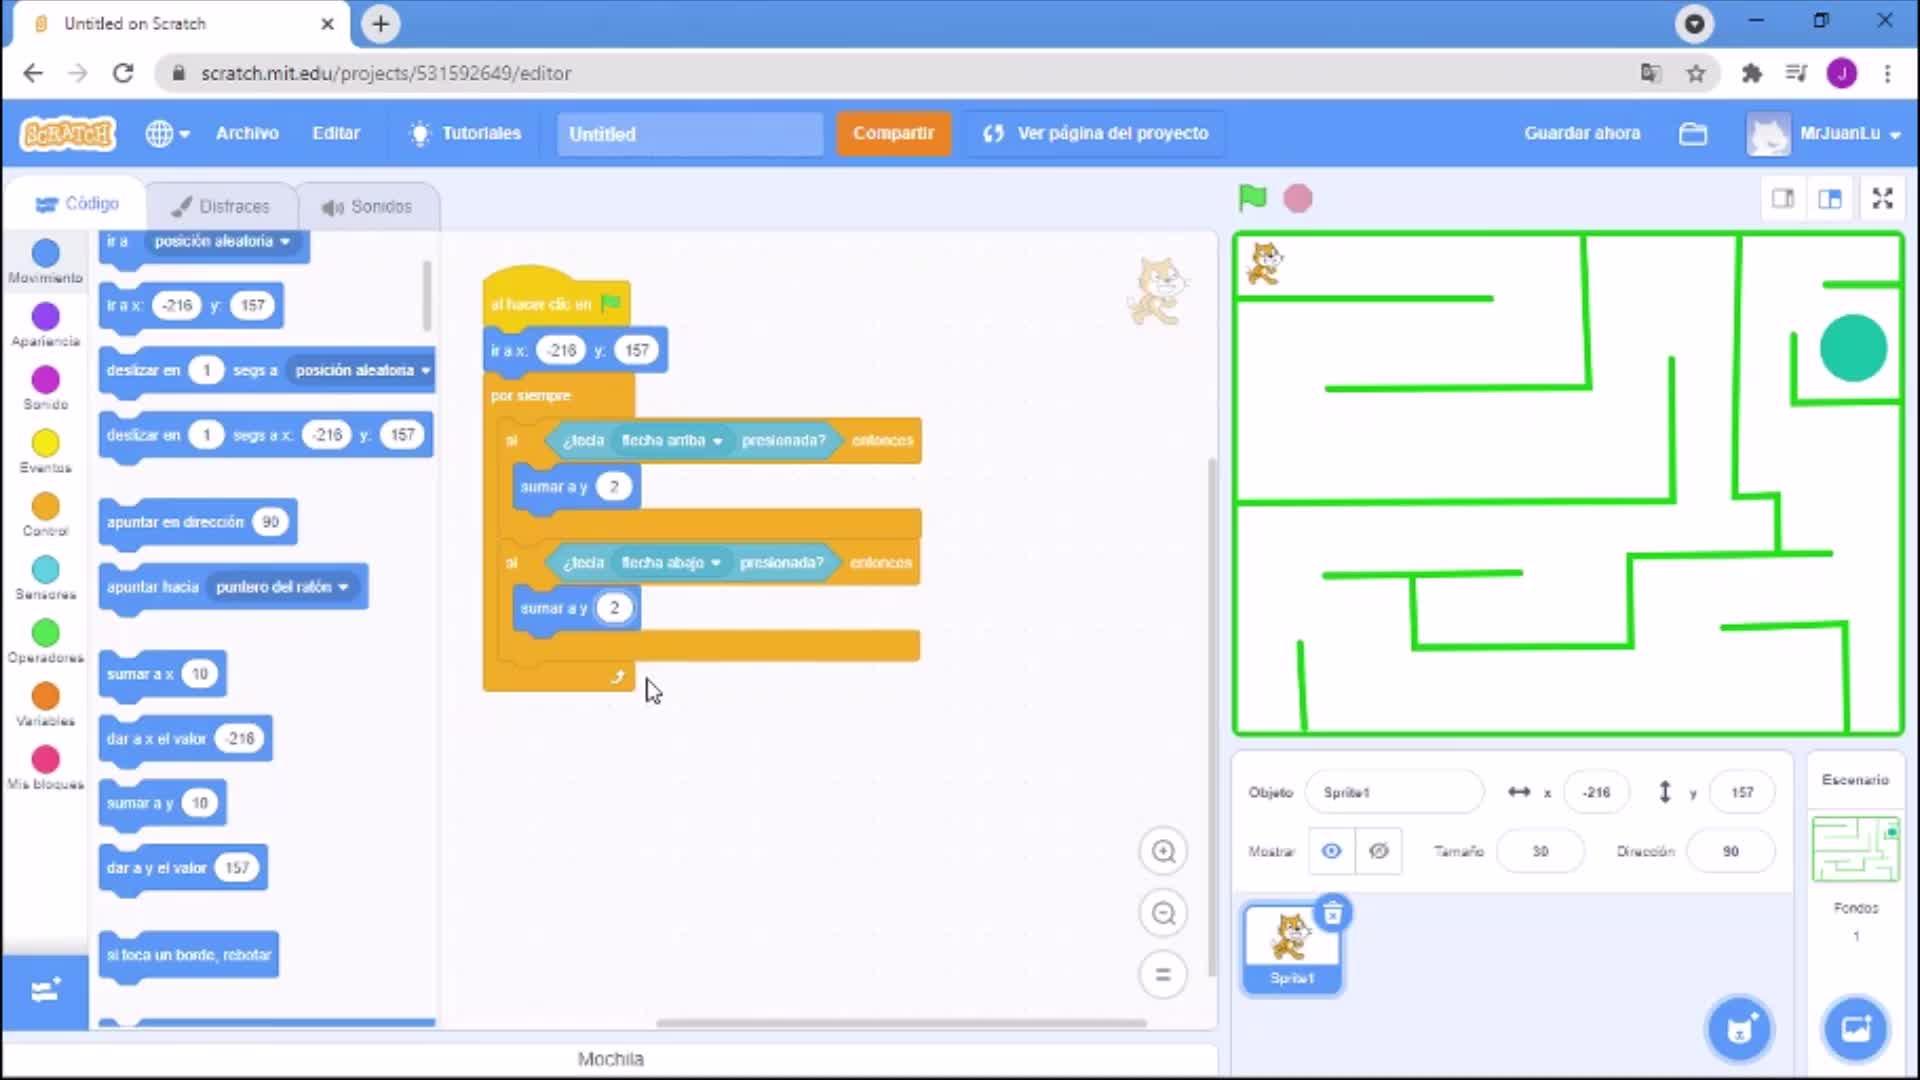Click the Compartir button

pyautogui.click(x=892, y=133)
